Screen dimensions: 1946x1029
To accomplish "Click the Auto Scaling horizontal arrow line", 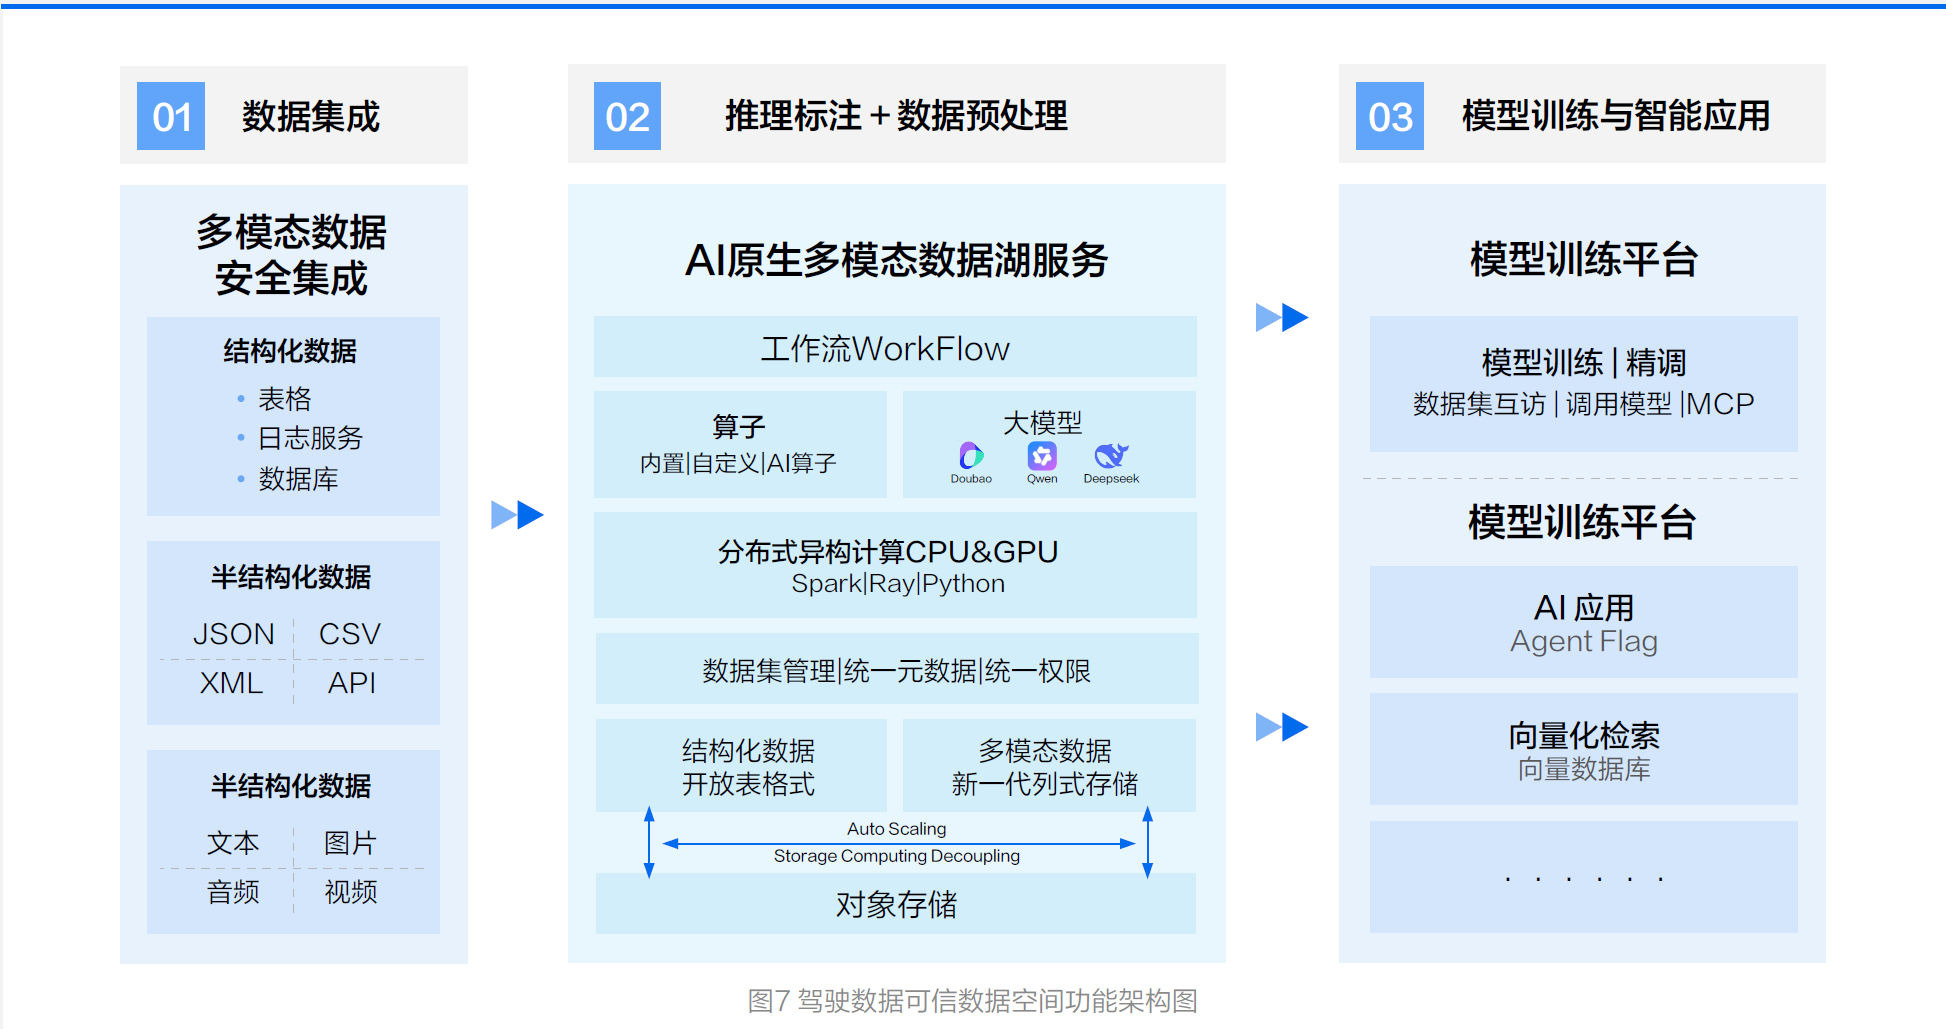I will (897, 843).
